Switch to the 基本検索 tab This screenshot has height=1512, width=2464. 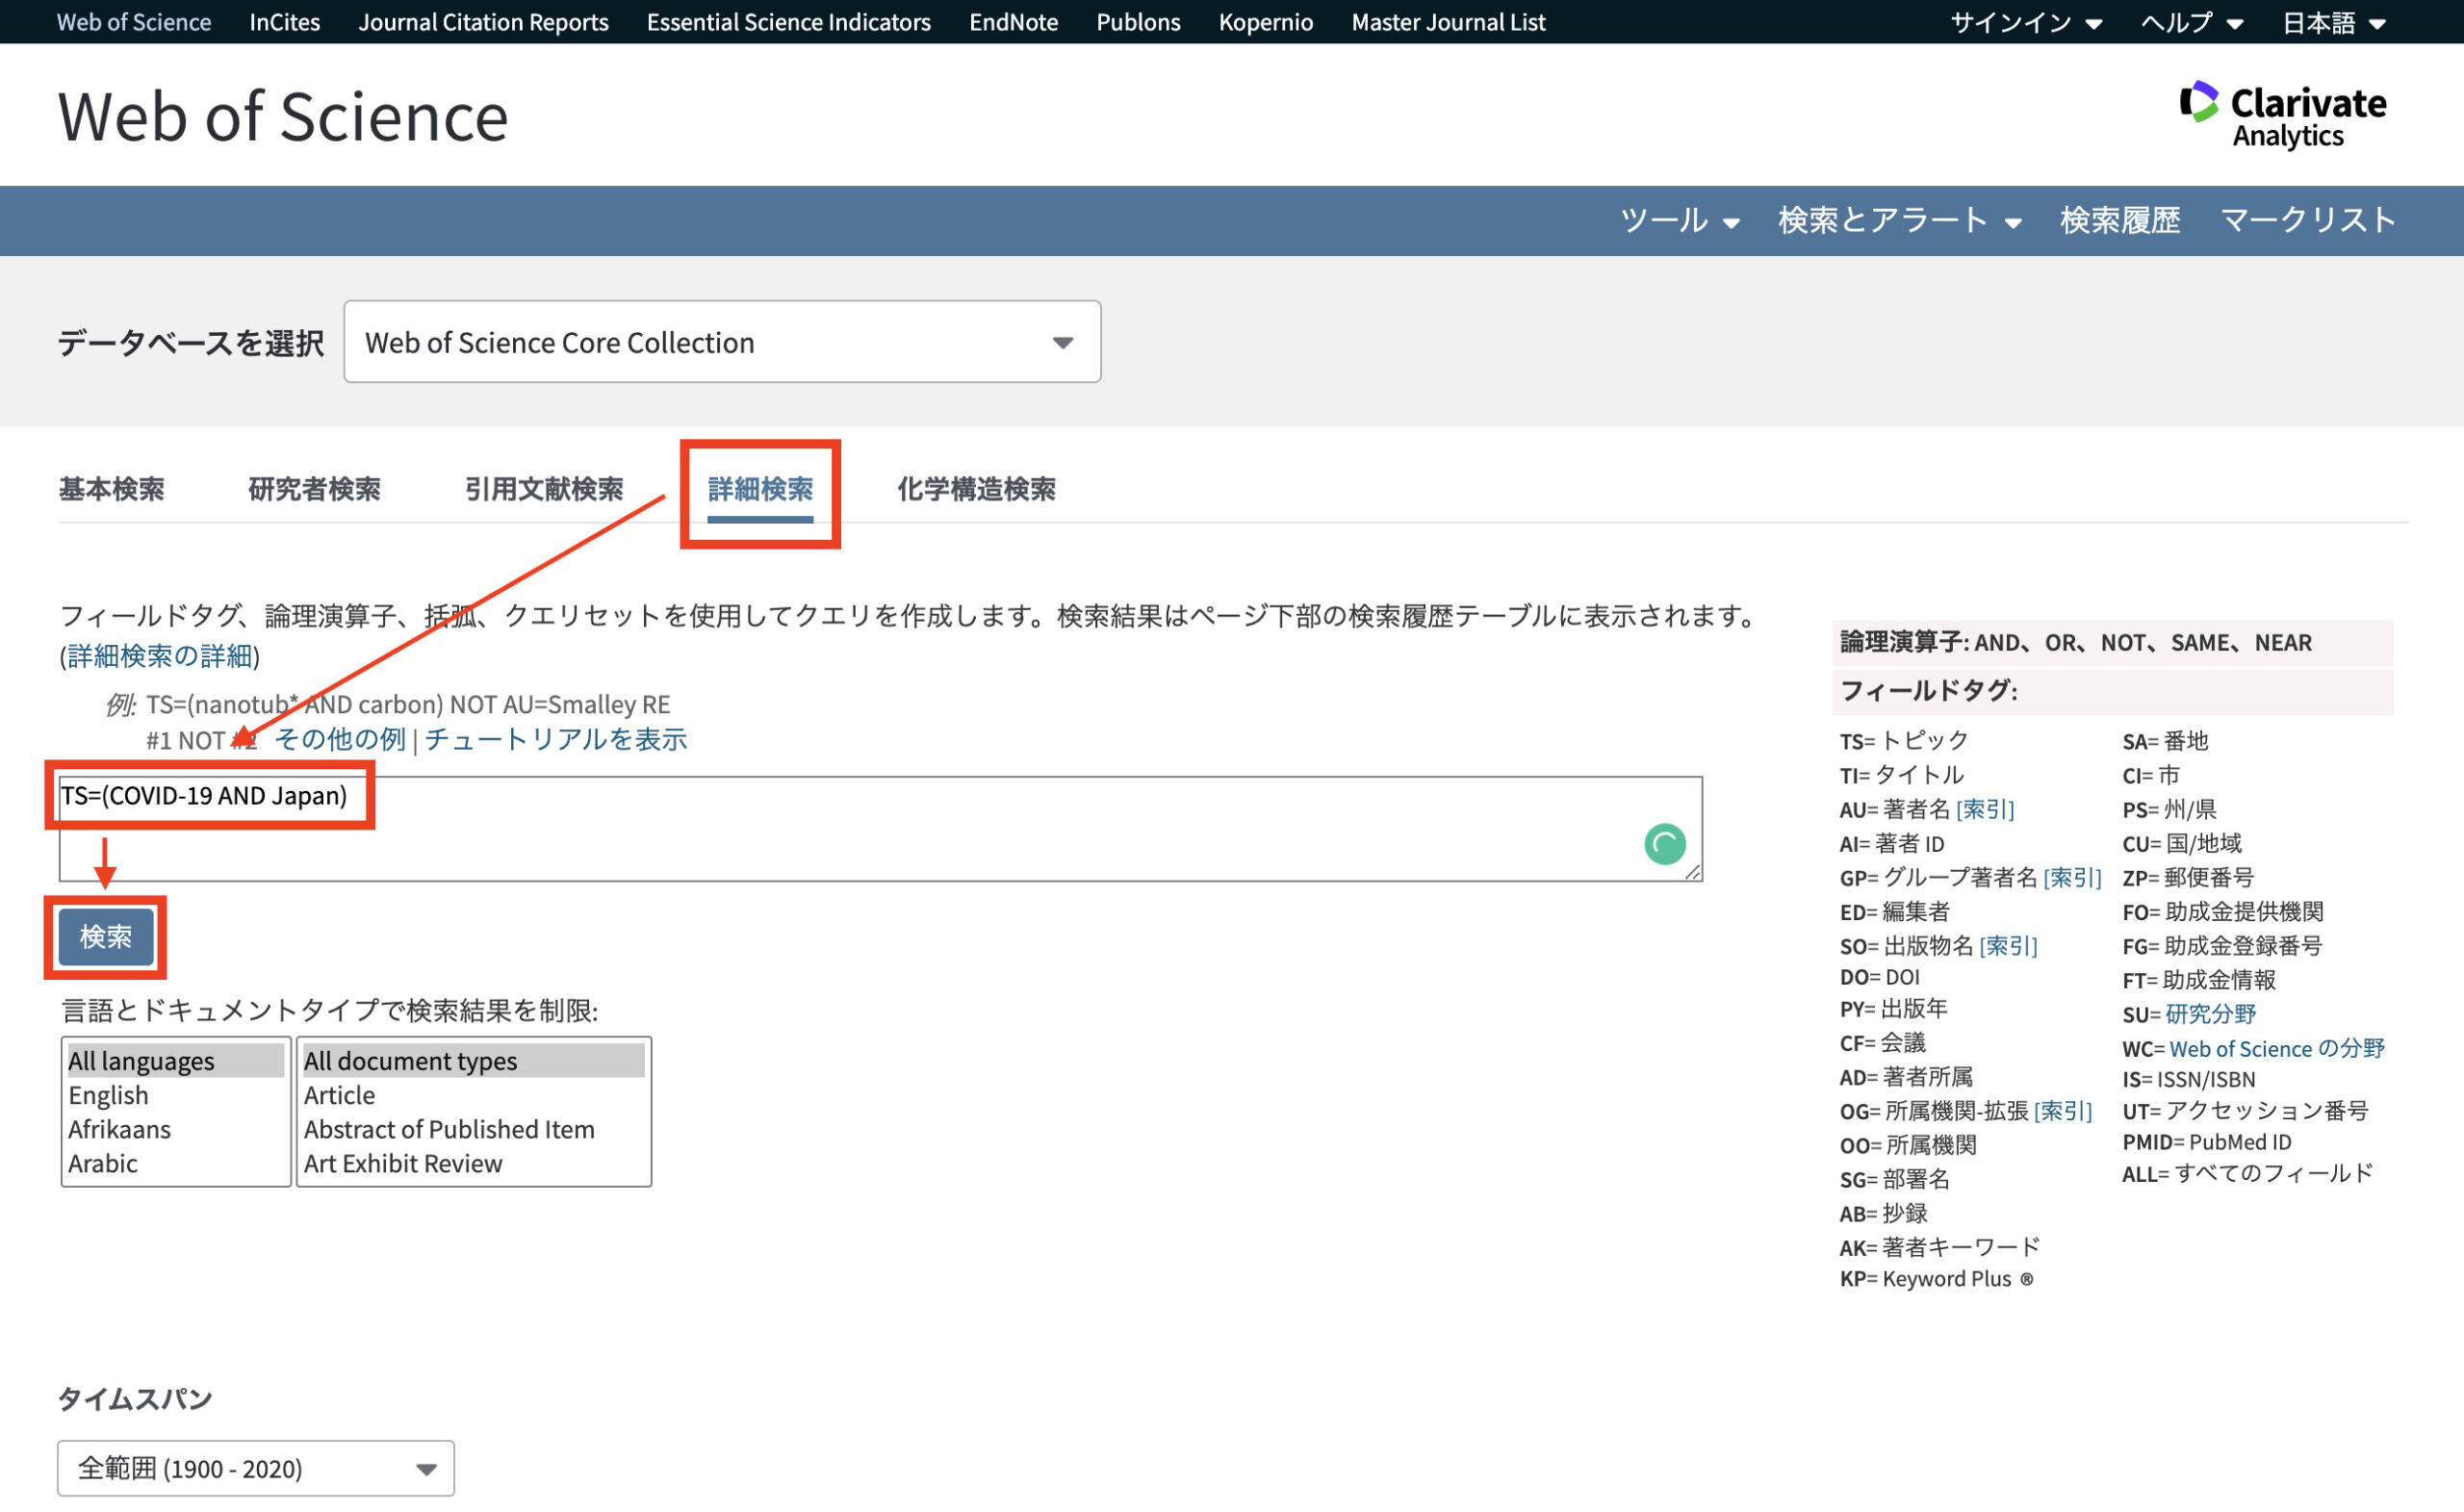pyautogui.click(x=112, y=489)
